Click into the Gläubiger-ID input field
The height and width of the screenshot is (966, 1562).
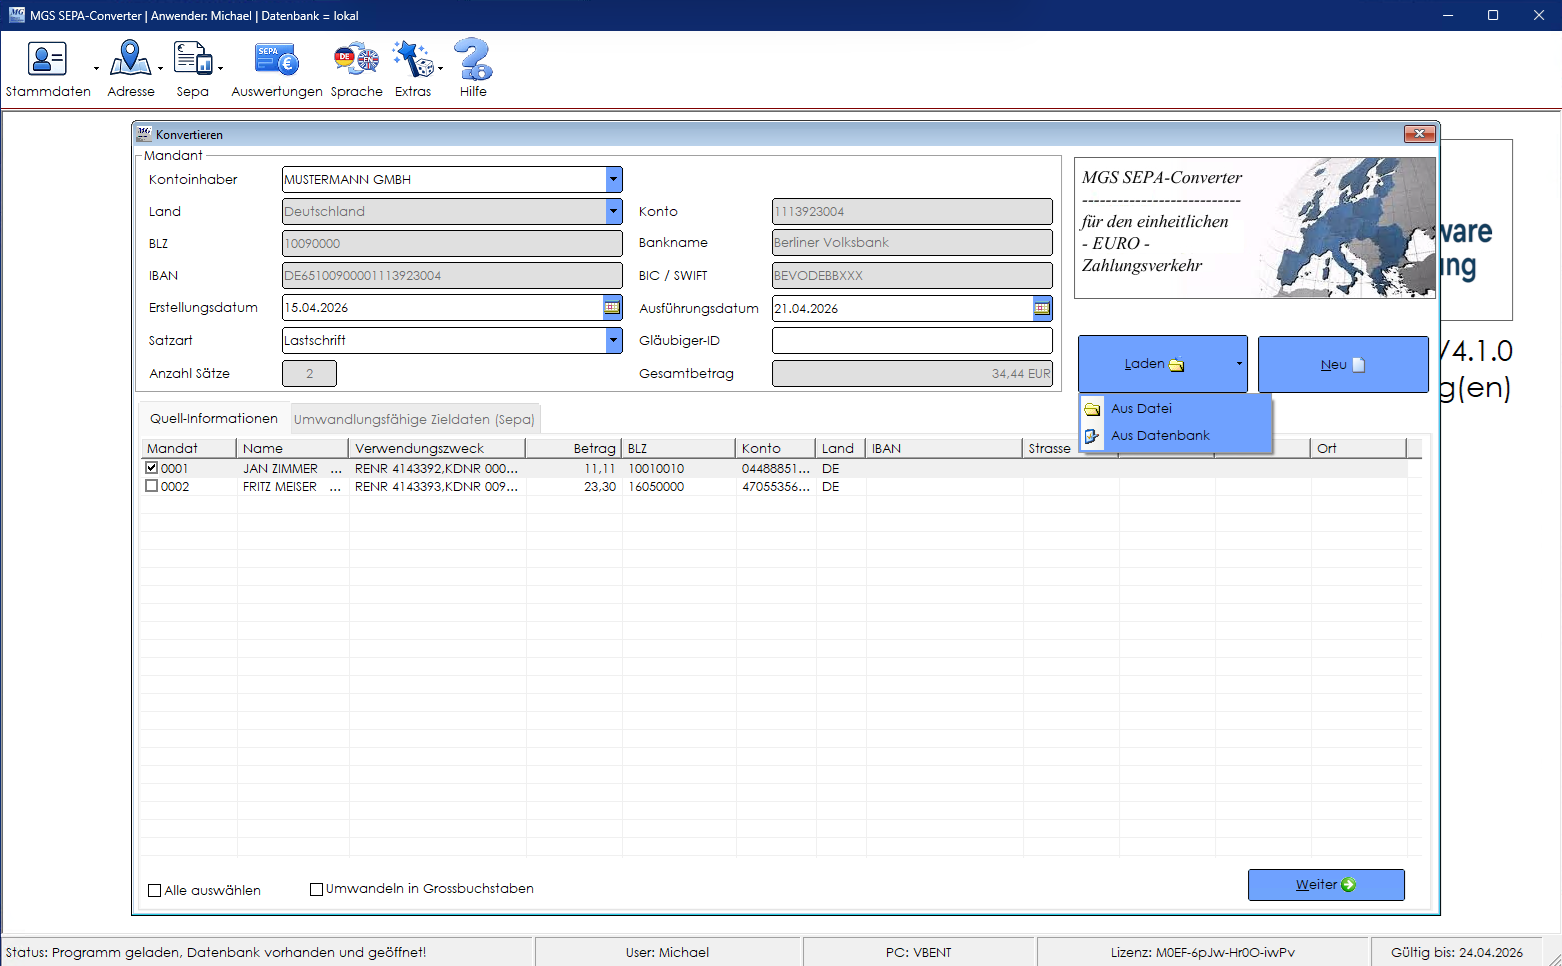(x=911, y=341)
